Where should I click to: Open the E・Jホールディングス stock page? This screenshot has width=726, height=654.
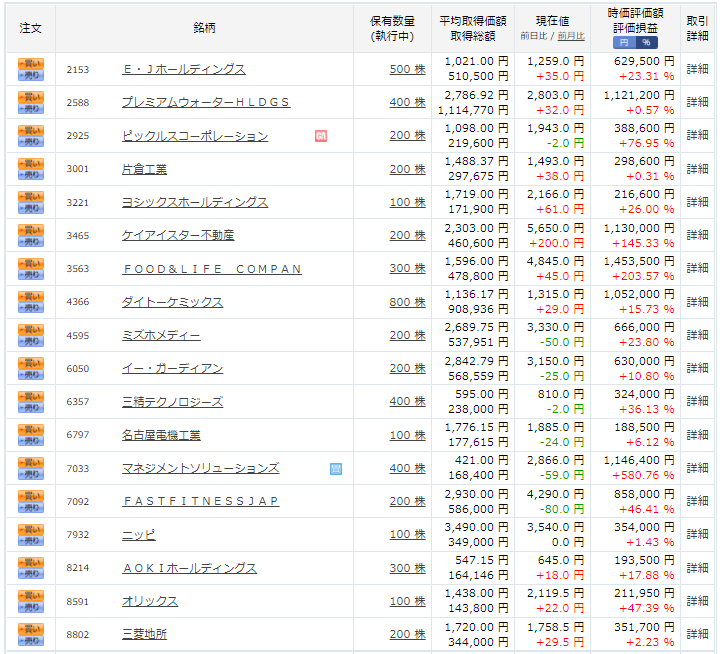pyautogui.click(x=184, y=69)
